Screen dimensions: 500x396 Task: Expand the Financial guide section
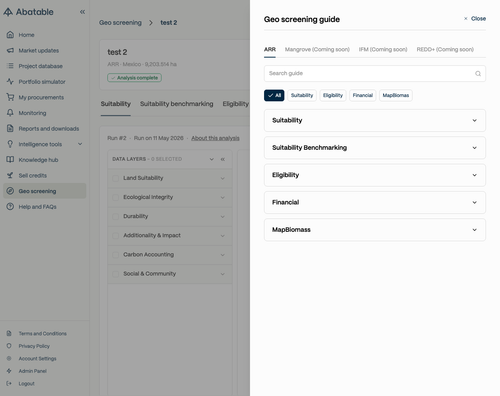pos(375,202)
